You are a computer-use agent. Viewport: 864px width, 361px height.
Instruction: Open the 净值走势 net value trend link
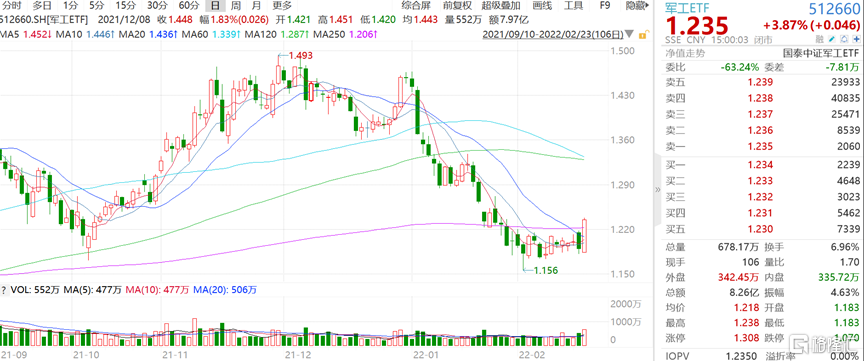pyautogui.click(x=684, y=53)
